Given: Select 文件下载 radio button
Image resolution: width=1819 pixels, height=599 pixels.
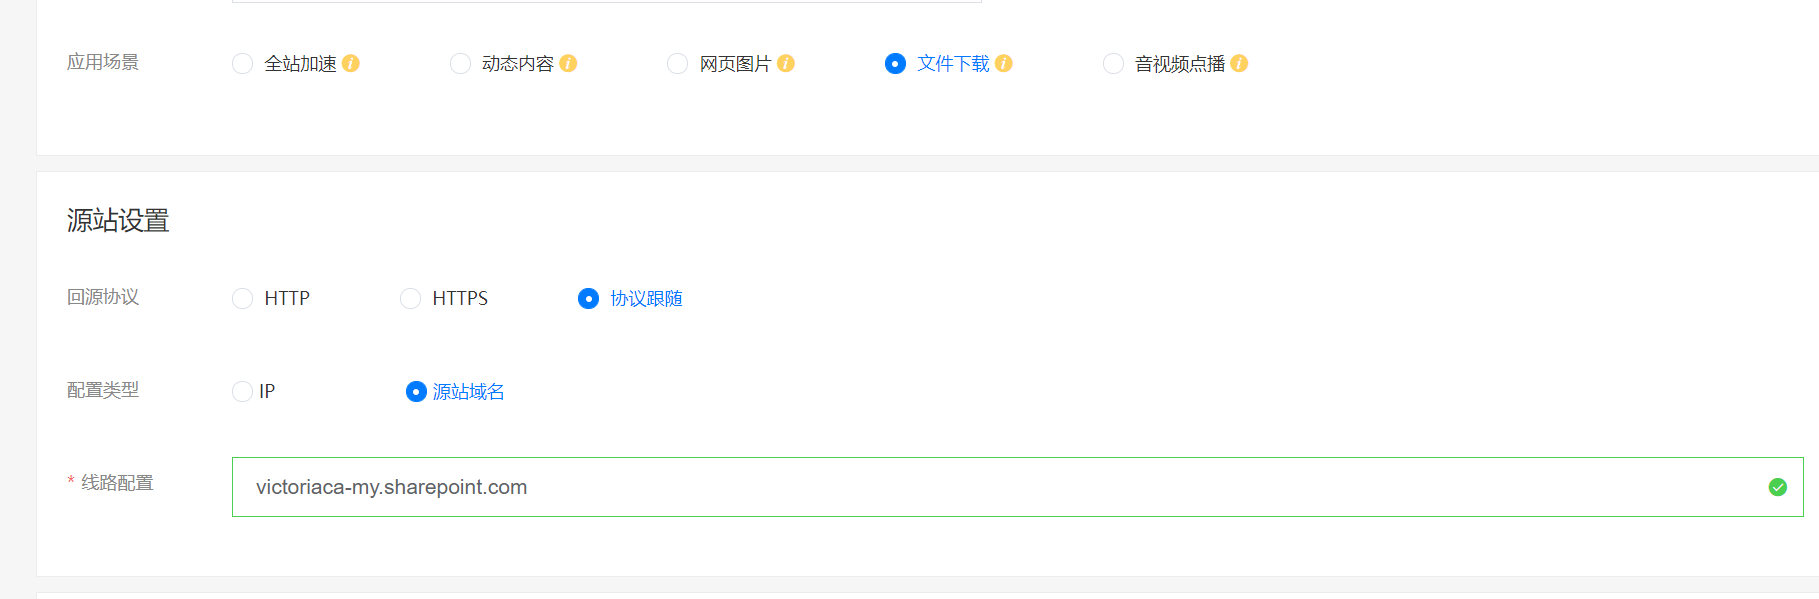Looking at the screenshot, I should pyautogui.click(x=896, y=64).
